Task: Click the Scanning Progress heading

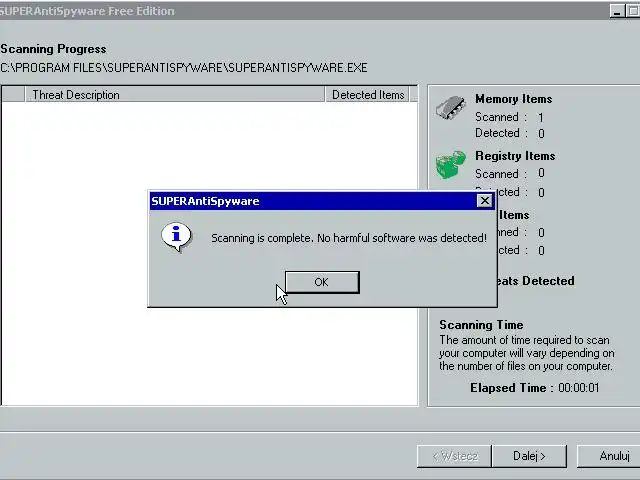Action: click(x=53, y=49)
